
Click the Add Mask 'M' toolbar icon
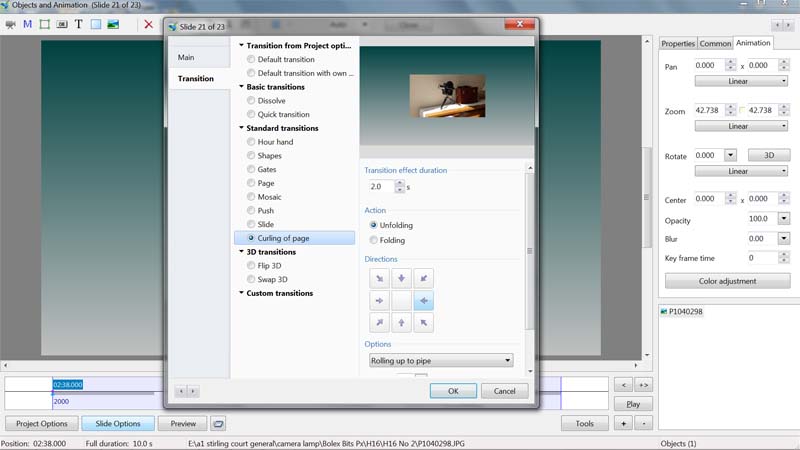tap(27, 24)
